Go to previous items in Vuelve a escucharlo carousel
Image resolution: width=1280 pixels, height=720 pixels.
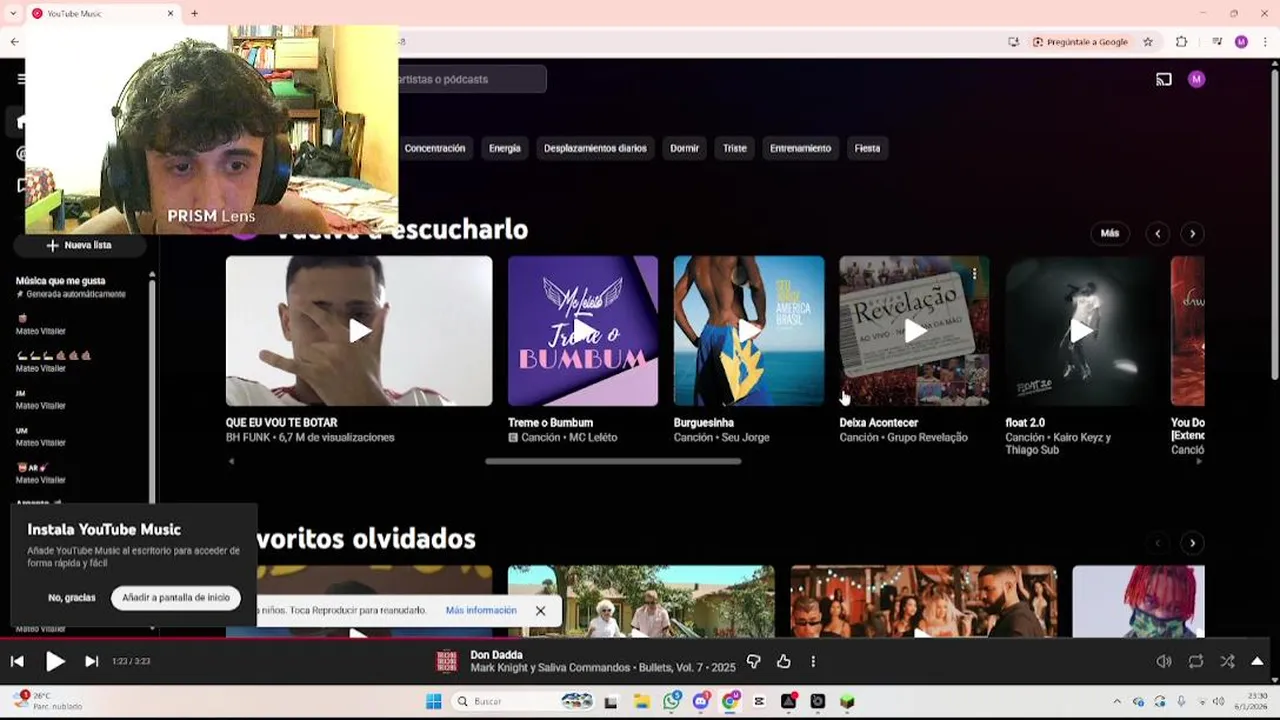tap(1157, 233)
